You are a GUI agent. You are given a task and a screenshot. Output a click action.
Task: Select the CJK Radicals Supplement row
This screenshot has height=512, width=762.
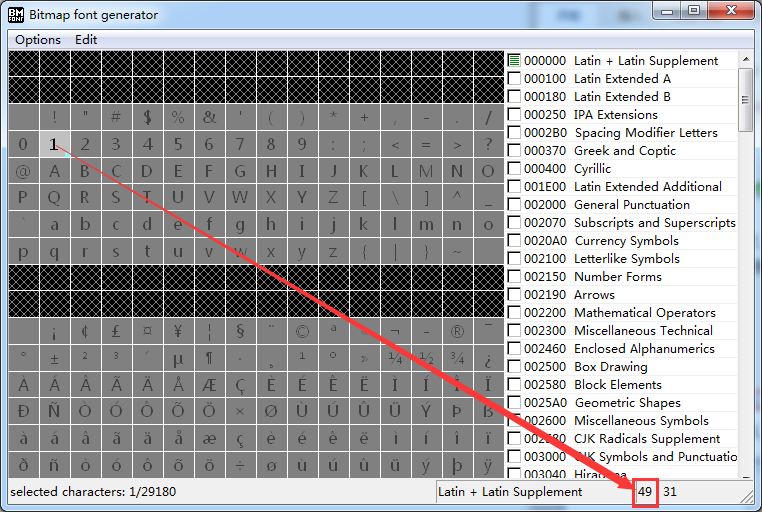622,438
